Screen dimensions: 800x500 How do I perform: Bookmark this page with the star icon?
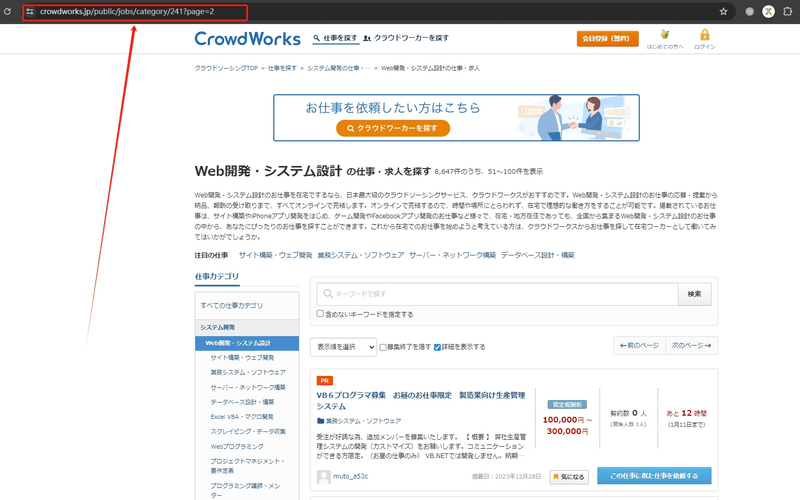pos(723,11)
